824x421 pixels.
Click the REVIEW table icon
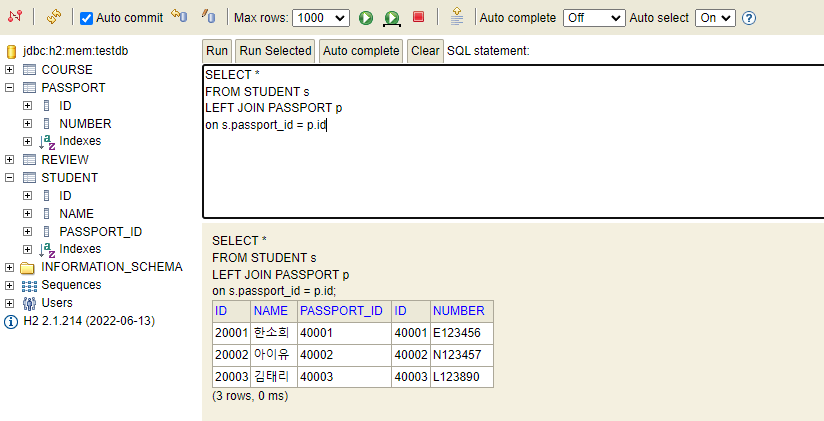coord(29,159)
